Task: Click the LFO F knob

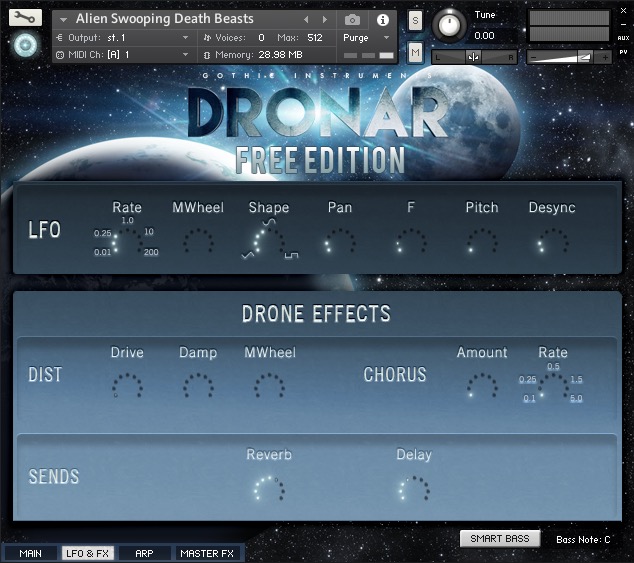Action: pyautogui.click(x=411, y=241)
